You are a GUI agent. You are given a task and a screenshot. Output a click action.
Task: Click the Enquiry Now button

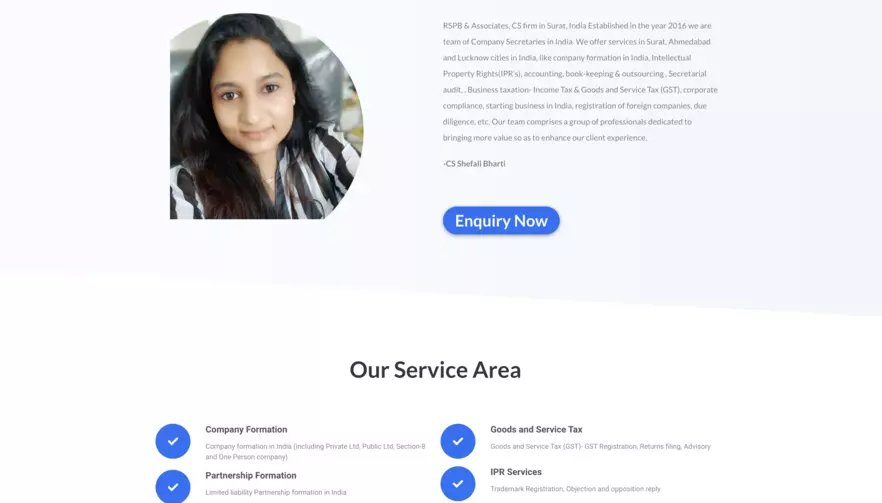[x=501, y=221]
